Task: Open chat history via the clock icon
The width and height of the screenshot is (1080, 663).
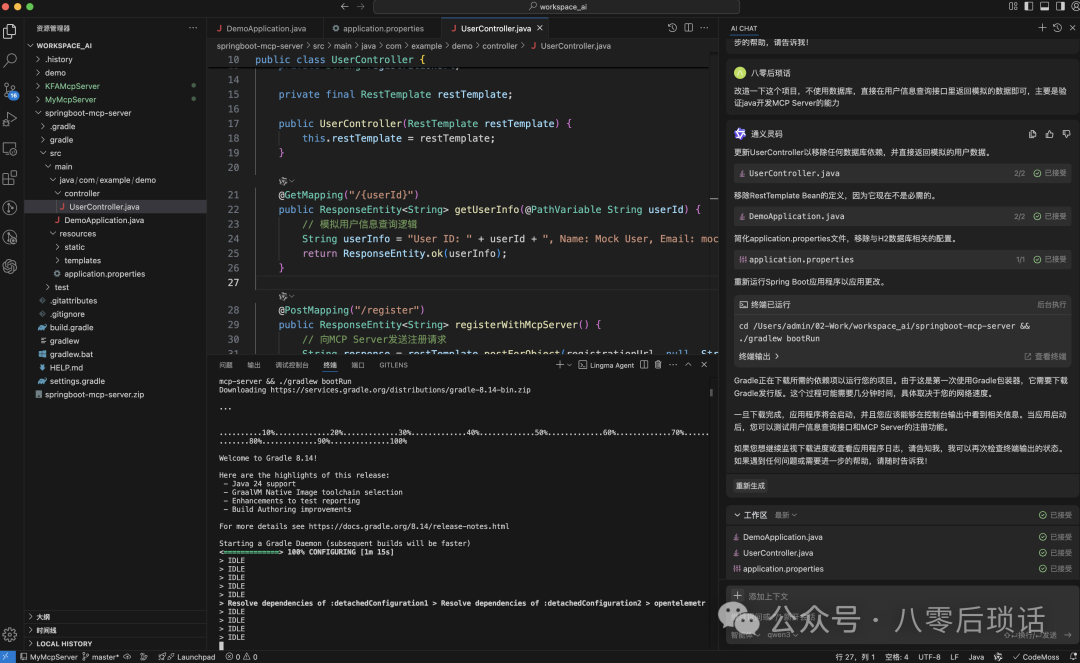Action: (x=1057, y=27)
